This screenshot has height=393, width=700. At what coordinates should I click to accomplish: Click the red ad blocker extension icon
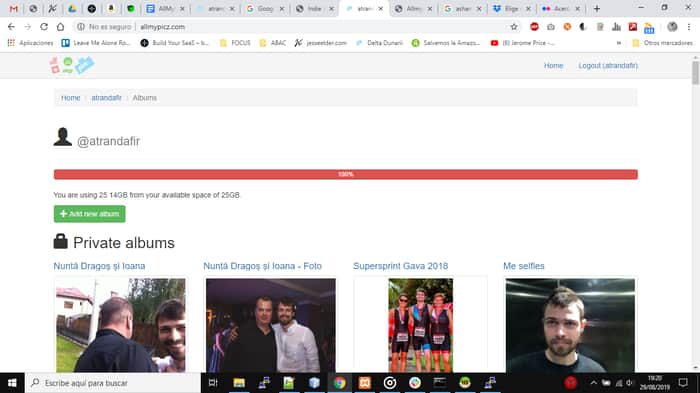pyautogui.click(x=534, y=27)
